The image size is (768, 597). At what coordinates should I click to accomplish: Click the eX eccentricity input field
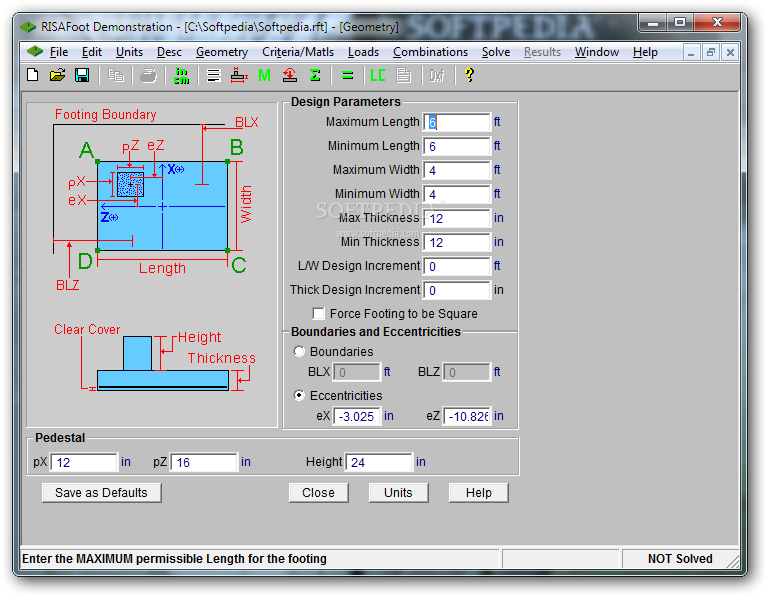tap(357, 416)
